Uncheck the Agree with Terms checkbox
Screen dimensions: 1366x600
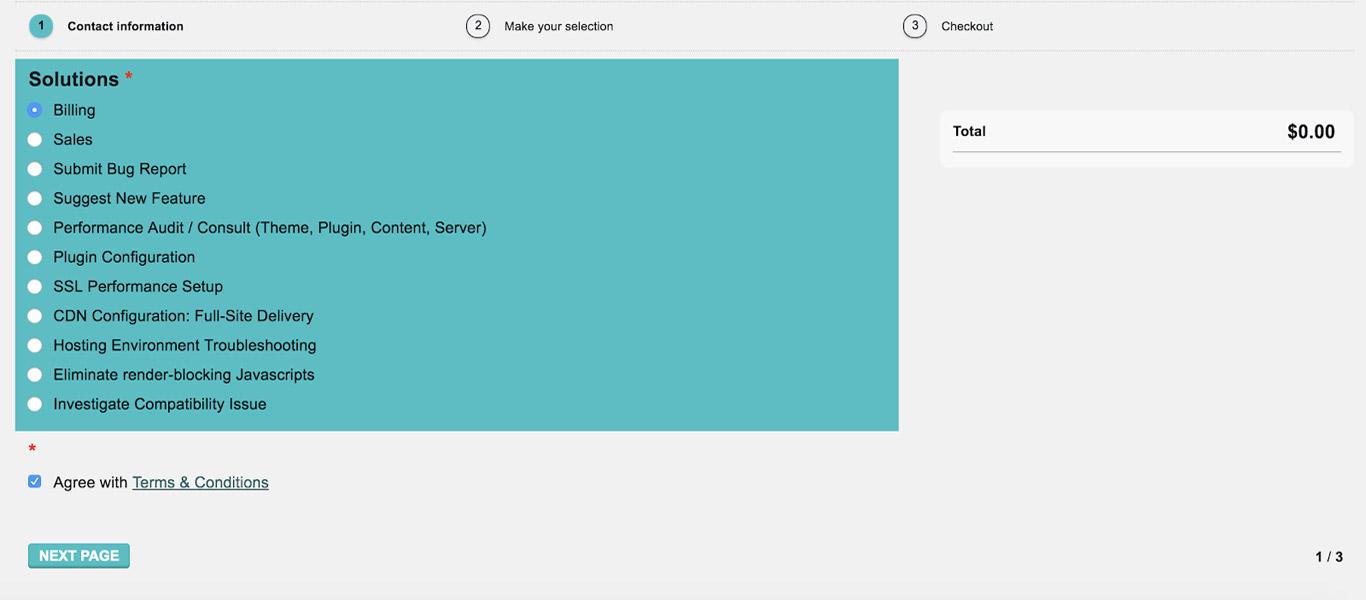click(x=35, y=481)
